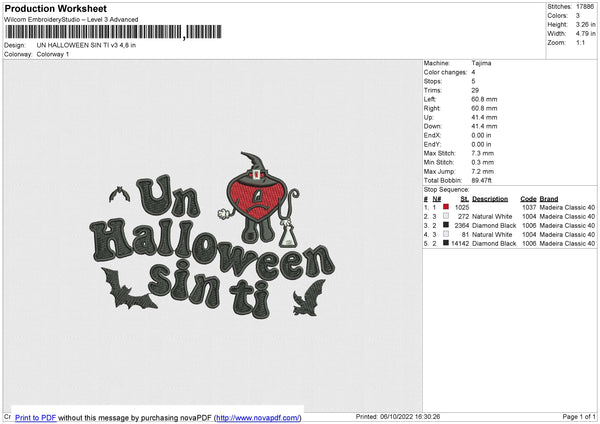Select 'Wilcom EmbroideryStudio – Level 3 Advanced' text

click(71, 20)
